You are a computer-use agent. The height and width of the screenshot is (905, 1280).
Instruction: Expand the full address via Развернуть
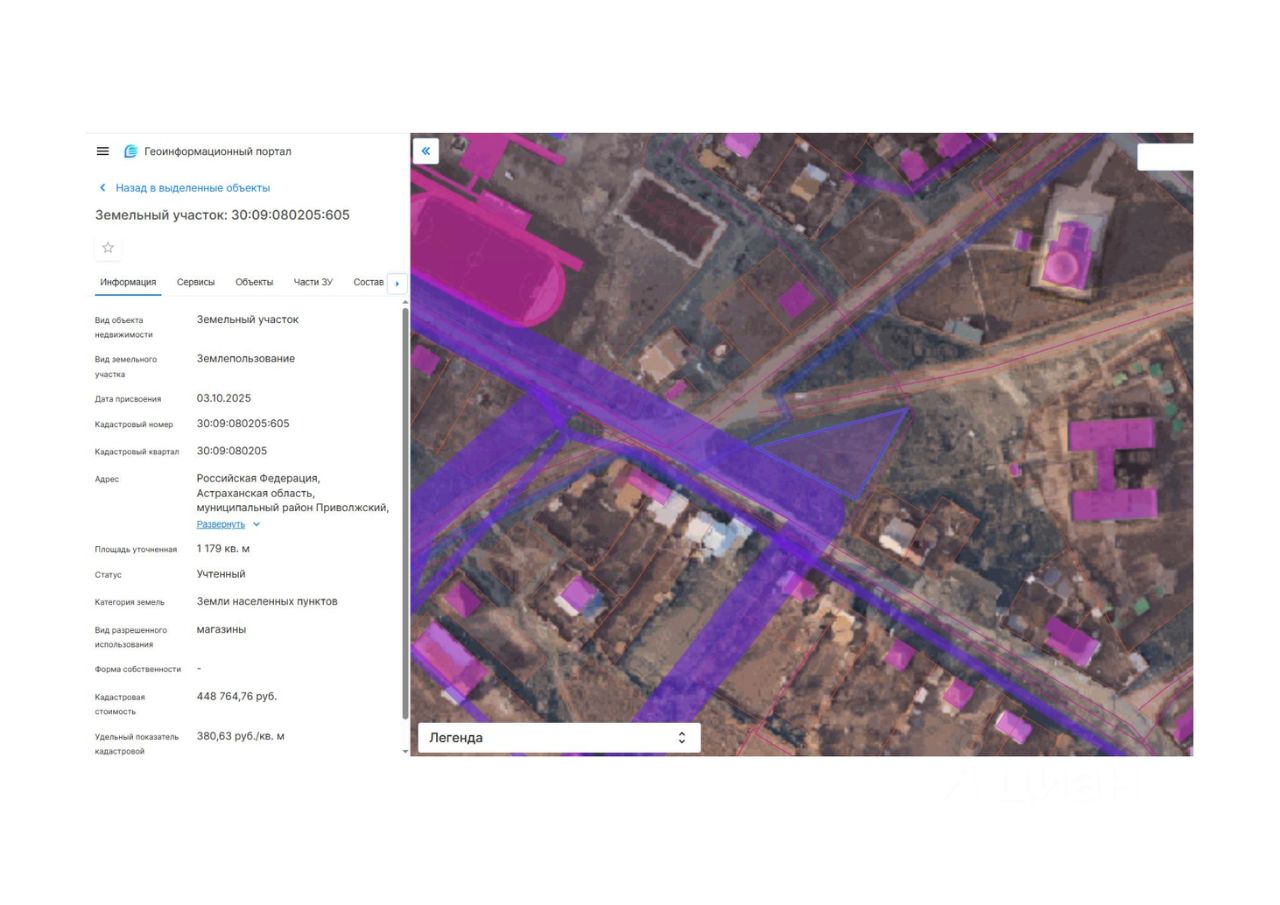[x=221, y=524]
